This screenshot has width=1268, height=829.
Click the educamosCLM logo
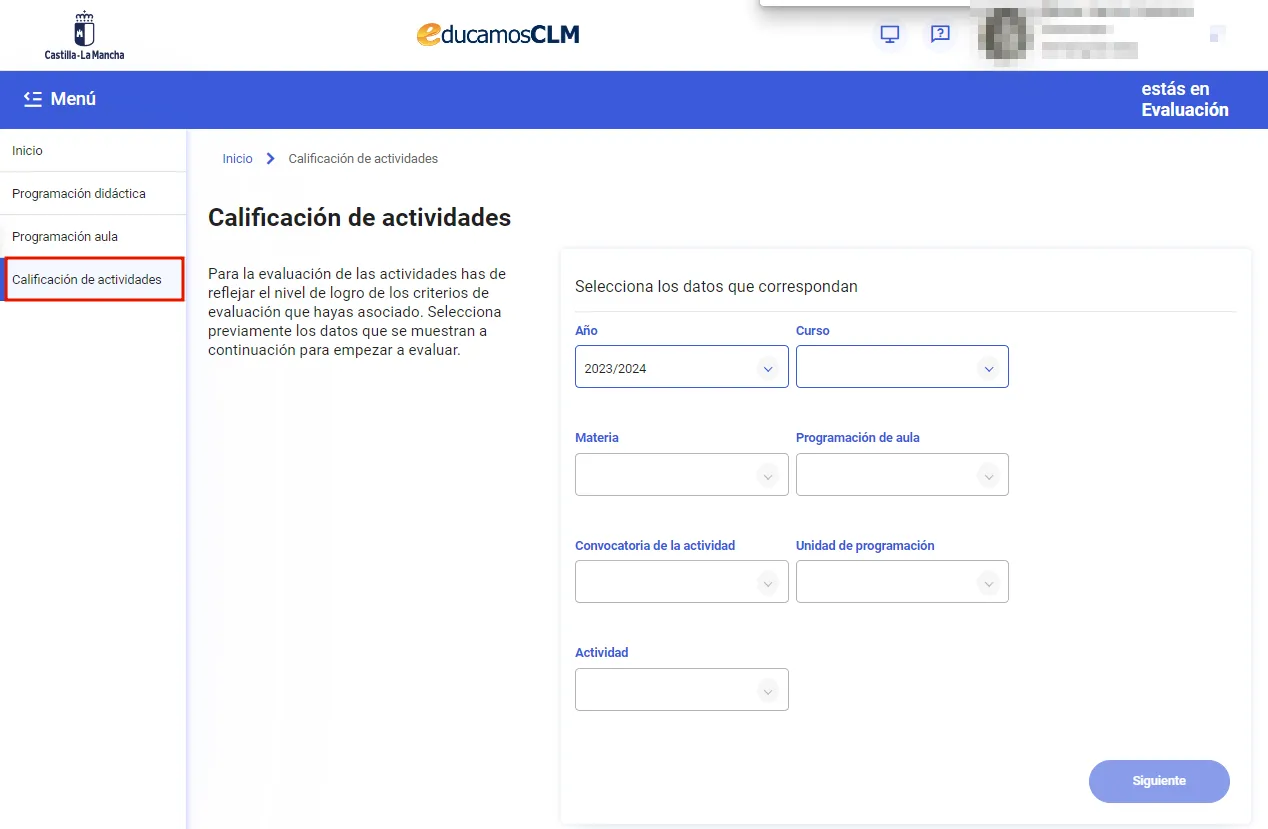[x=497, y=34]
